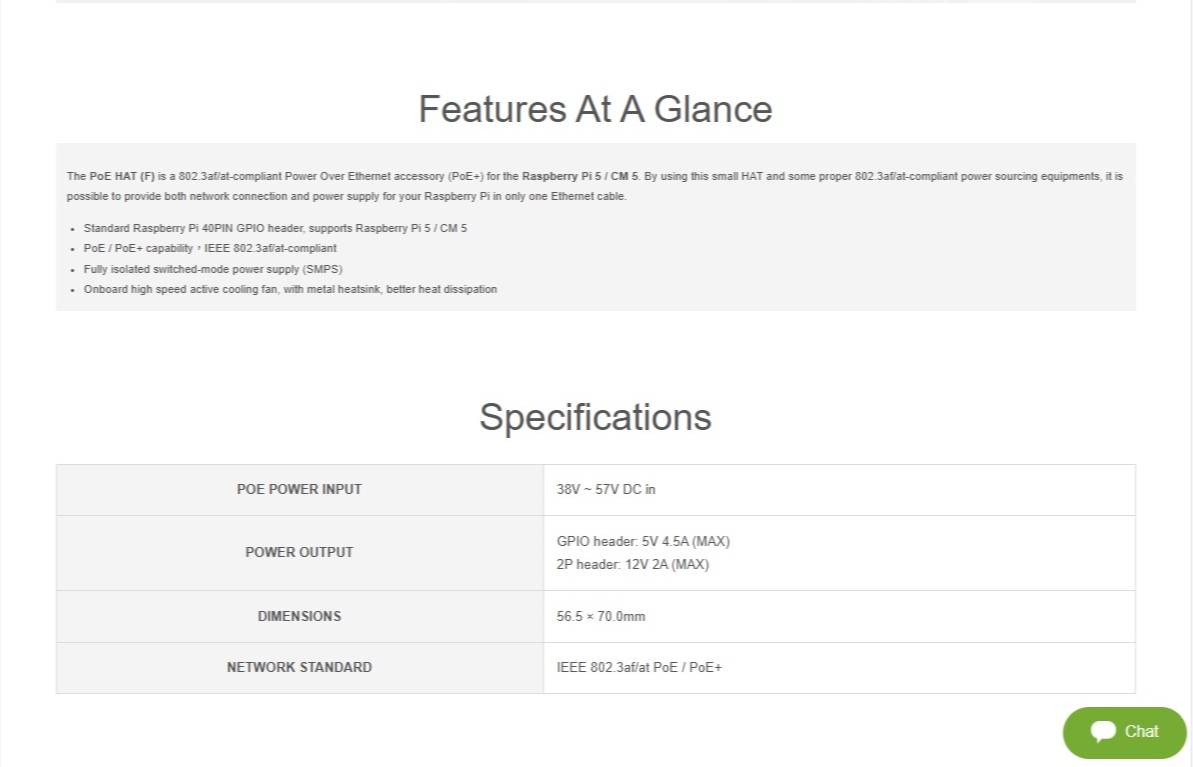Click the 56.5 × 70.0mm dimensions value
Screen dimensions: 1193x767
pos(601,616)
